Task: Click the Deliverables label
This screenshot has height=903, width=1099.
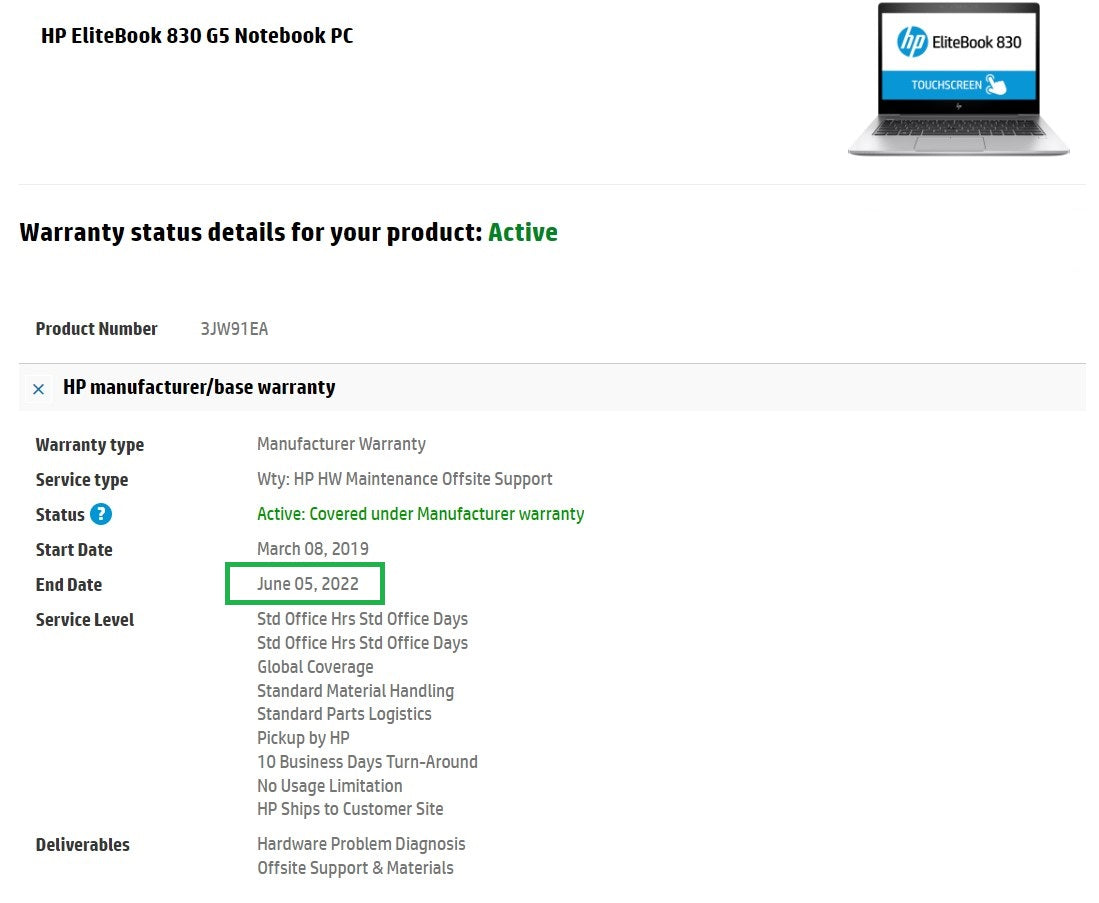Action: click(83, 845)
